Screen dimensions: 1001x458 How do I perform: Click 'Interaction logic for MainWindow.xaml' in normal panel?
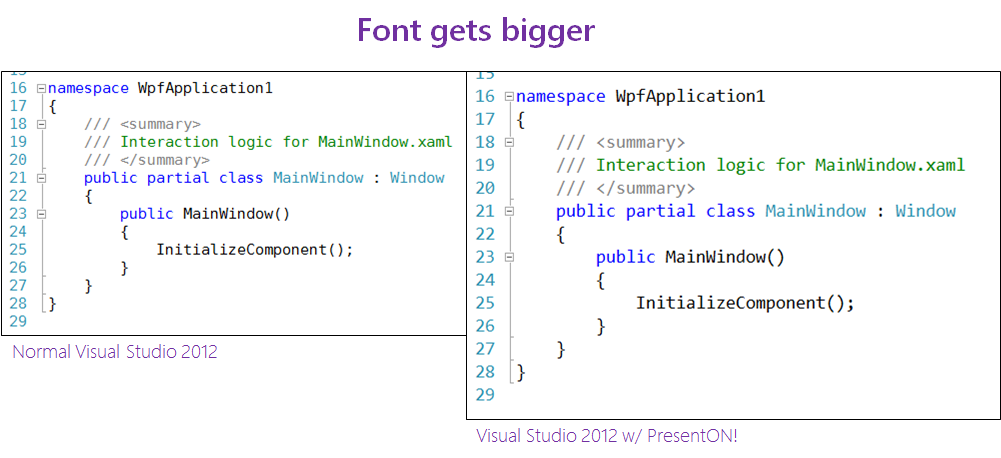point(287,142)
